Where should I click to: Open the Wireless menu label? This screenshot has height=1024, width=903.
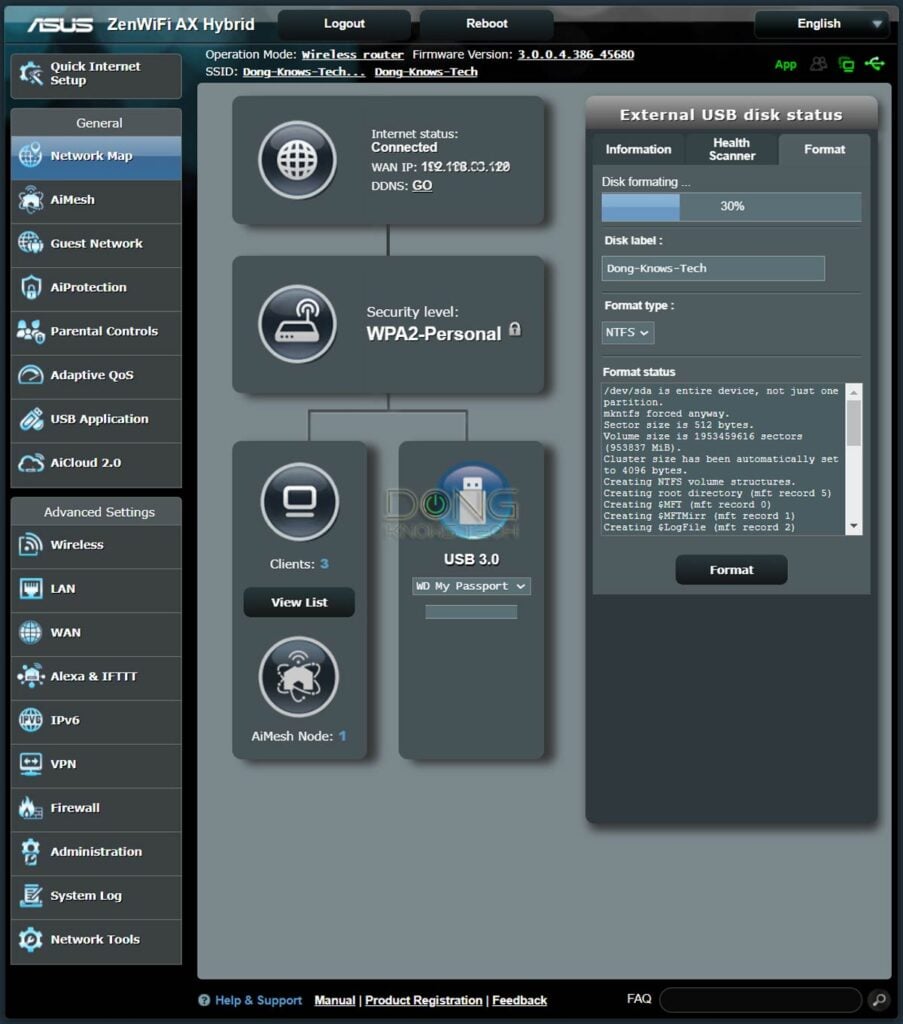[77, 545]
